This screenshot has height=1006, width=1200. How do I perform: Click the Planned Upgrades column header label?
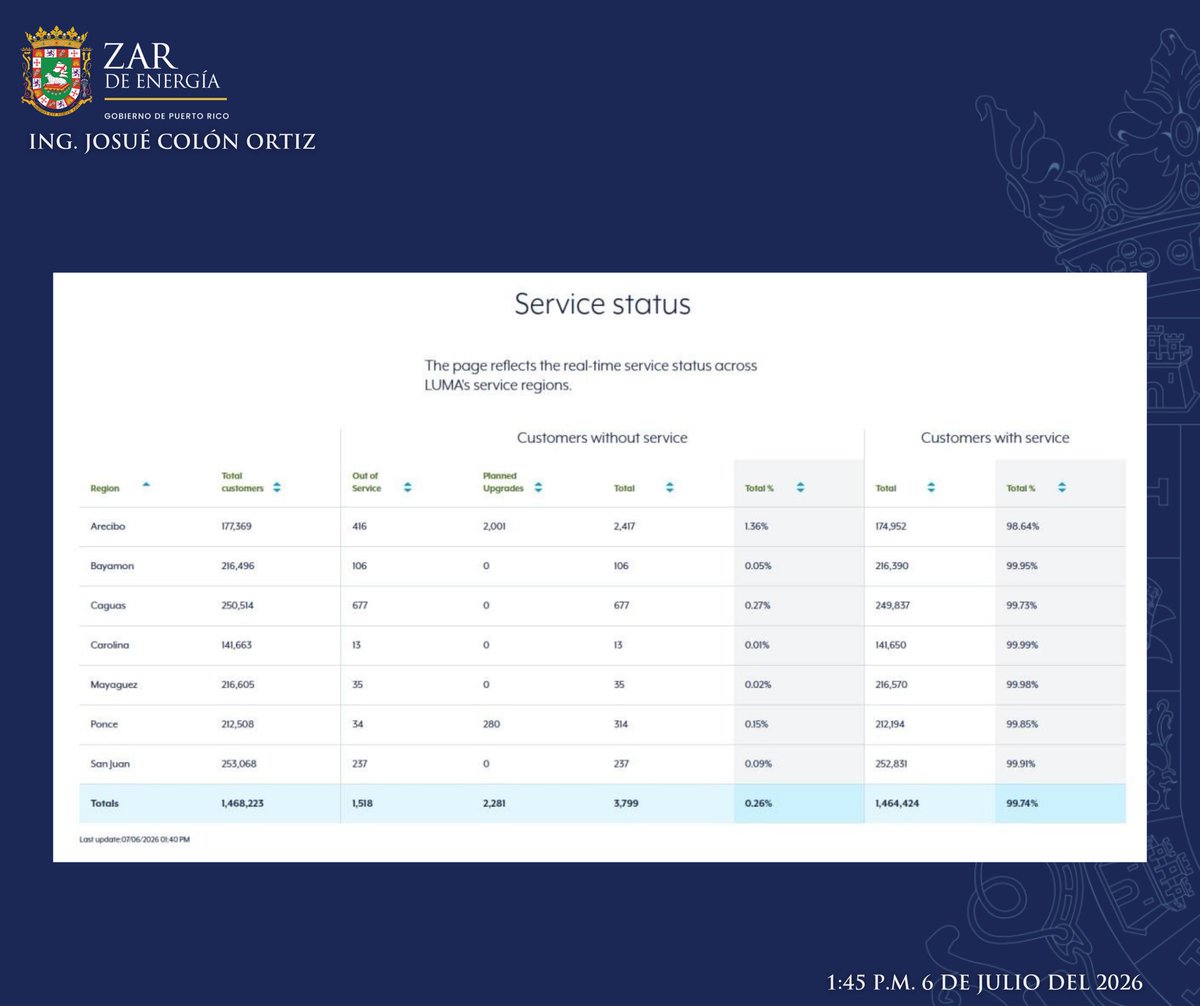[x=504, y=482]
